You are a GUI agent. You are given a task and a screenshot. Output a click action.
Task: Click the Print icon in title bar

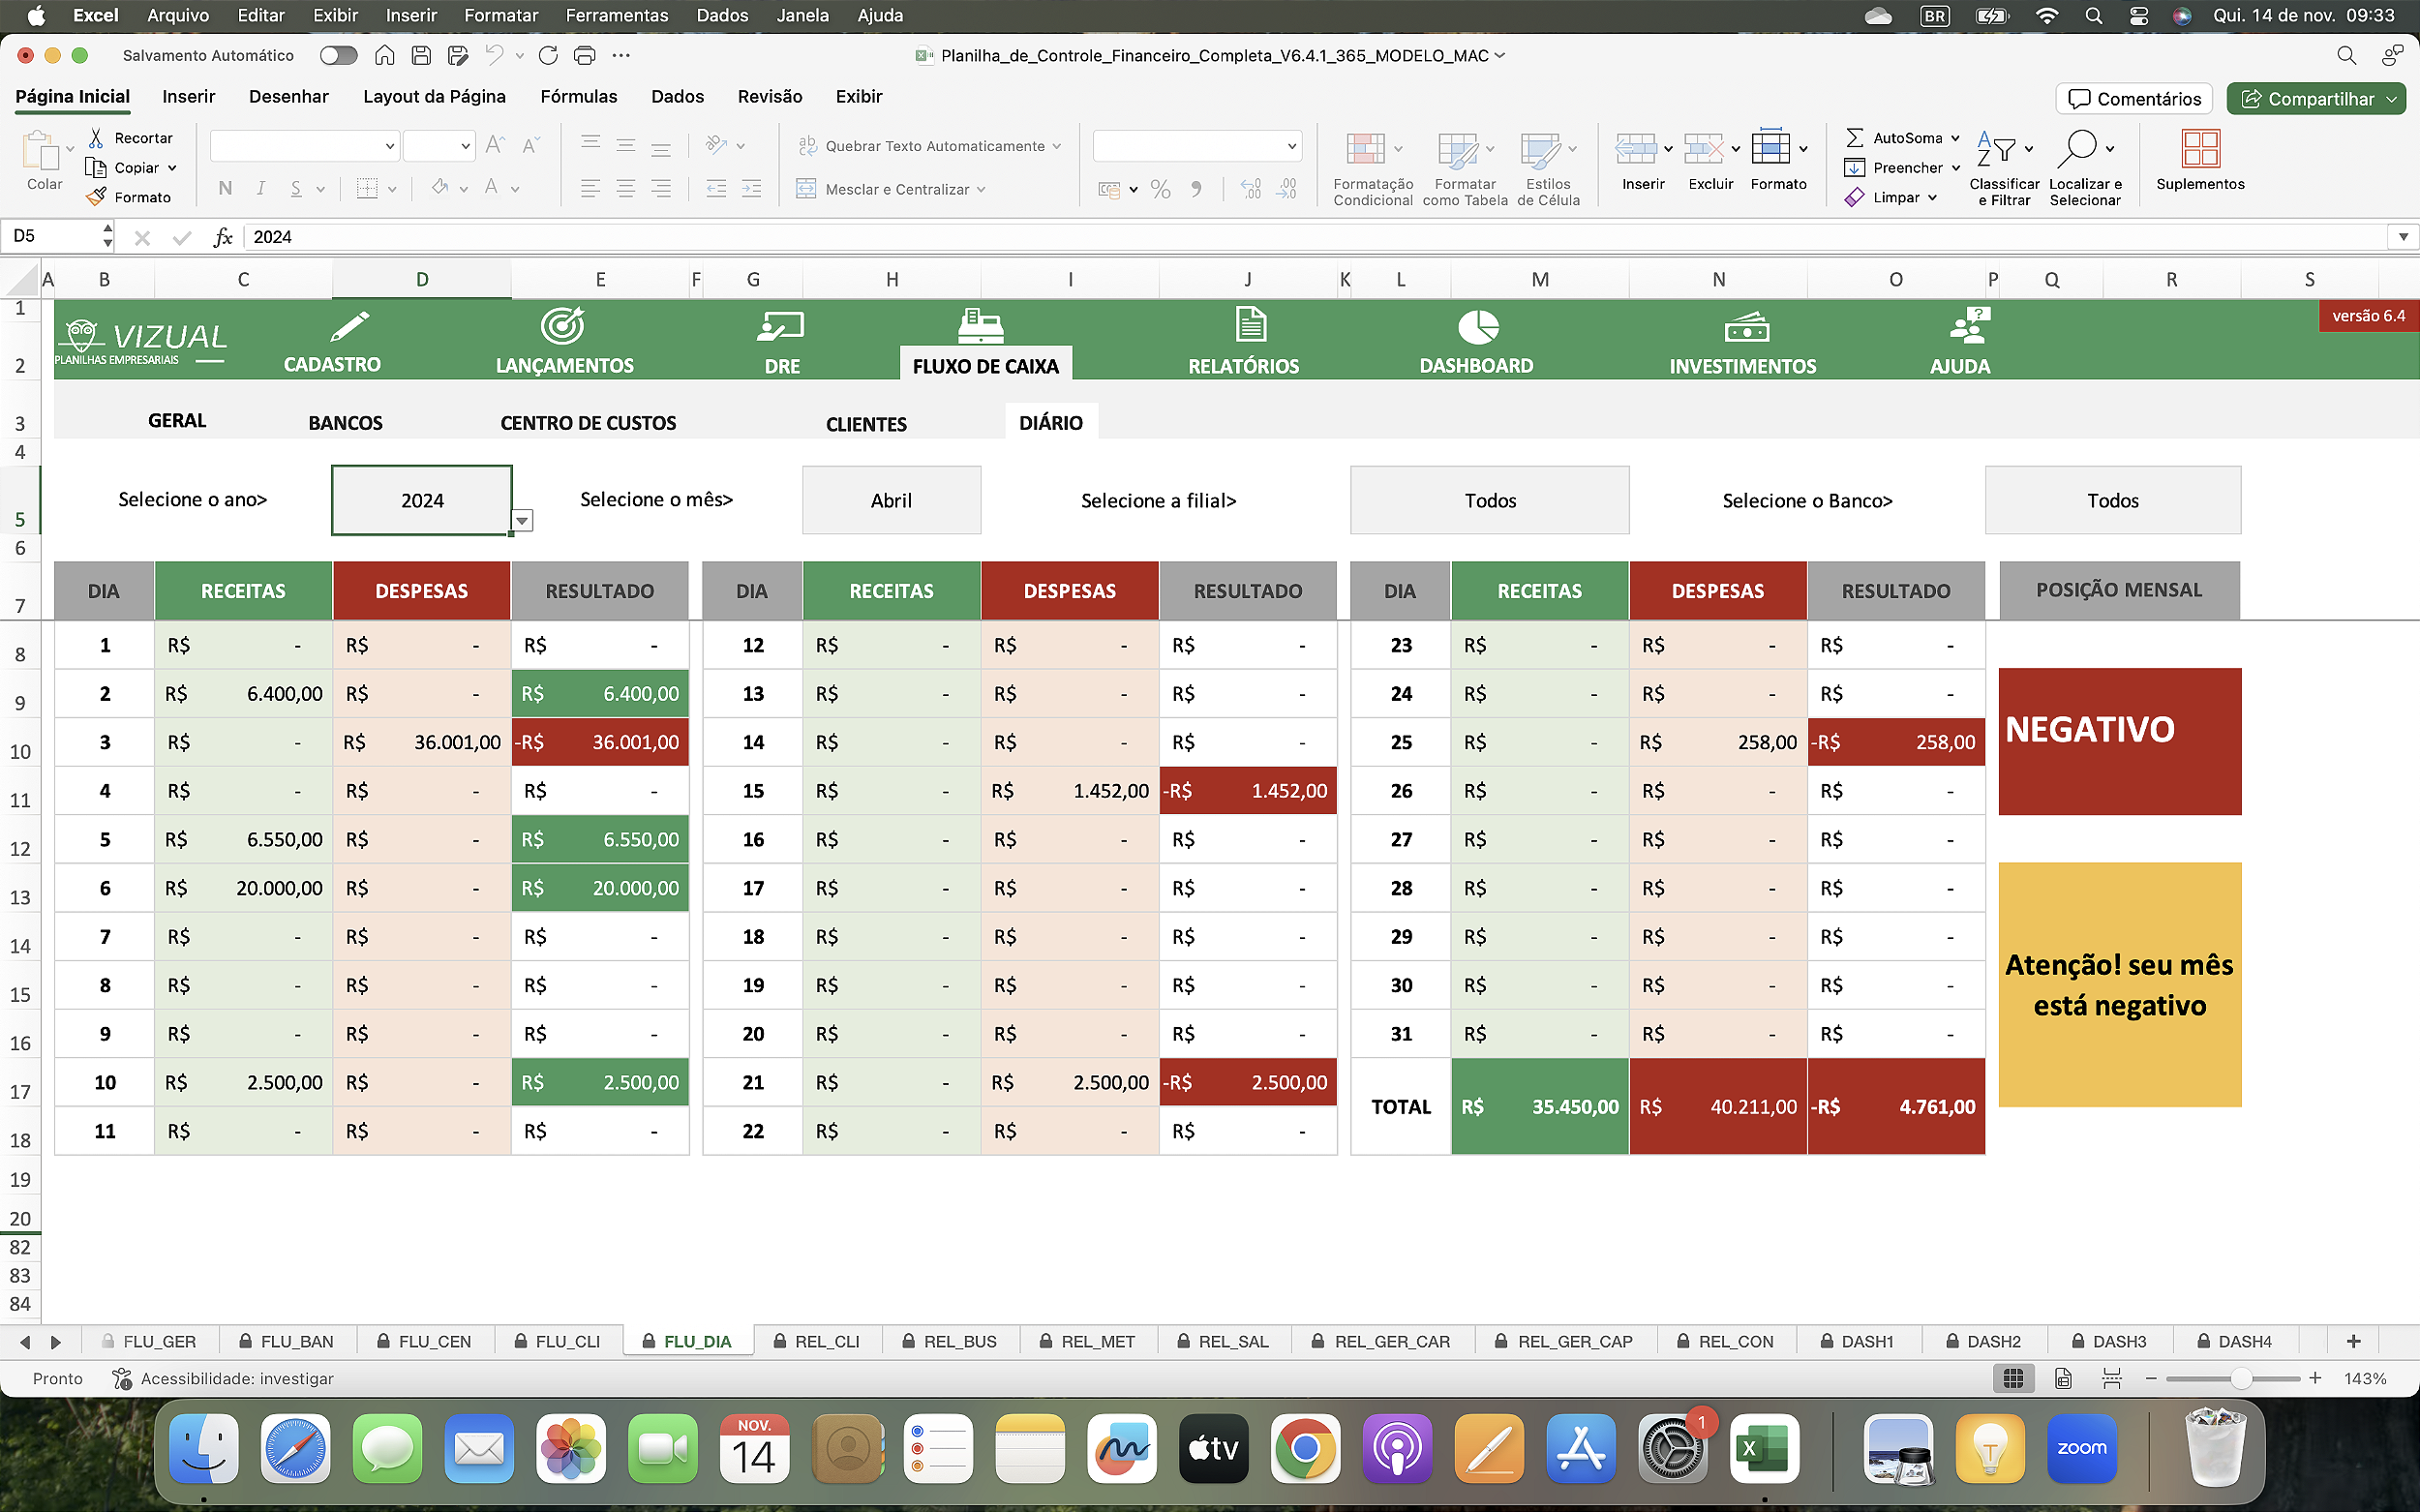[x=585, y=55]
